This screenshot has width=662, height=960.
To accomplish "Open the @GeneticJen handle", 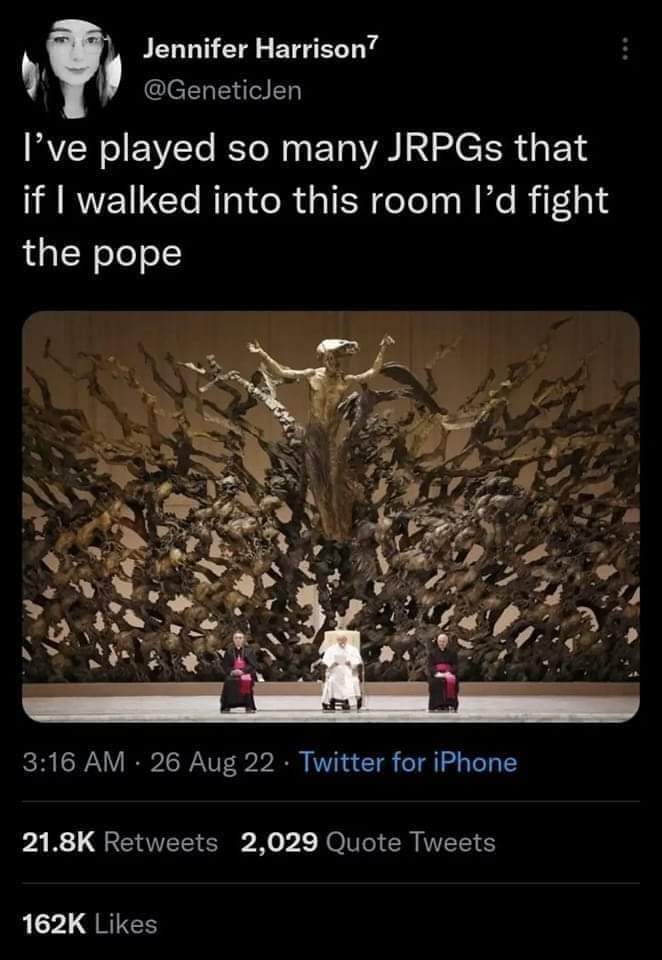I will tap(222, 91).
